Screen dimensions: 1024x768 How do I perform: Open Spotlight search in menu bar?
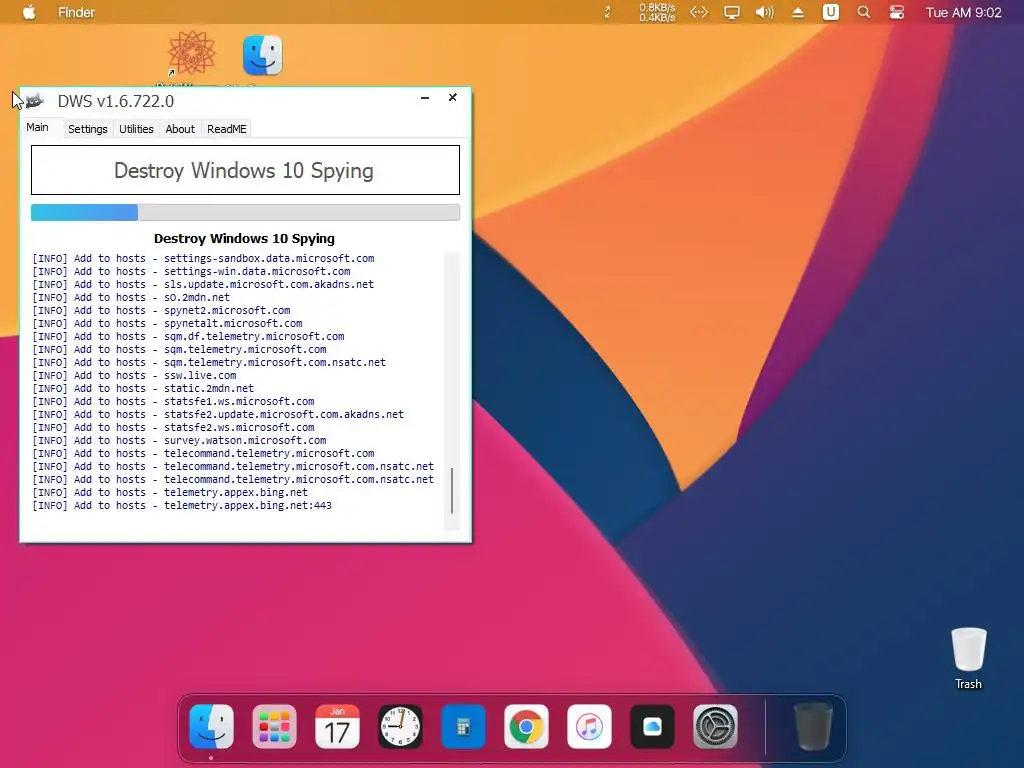[863, 12]
